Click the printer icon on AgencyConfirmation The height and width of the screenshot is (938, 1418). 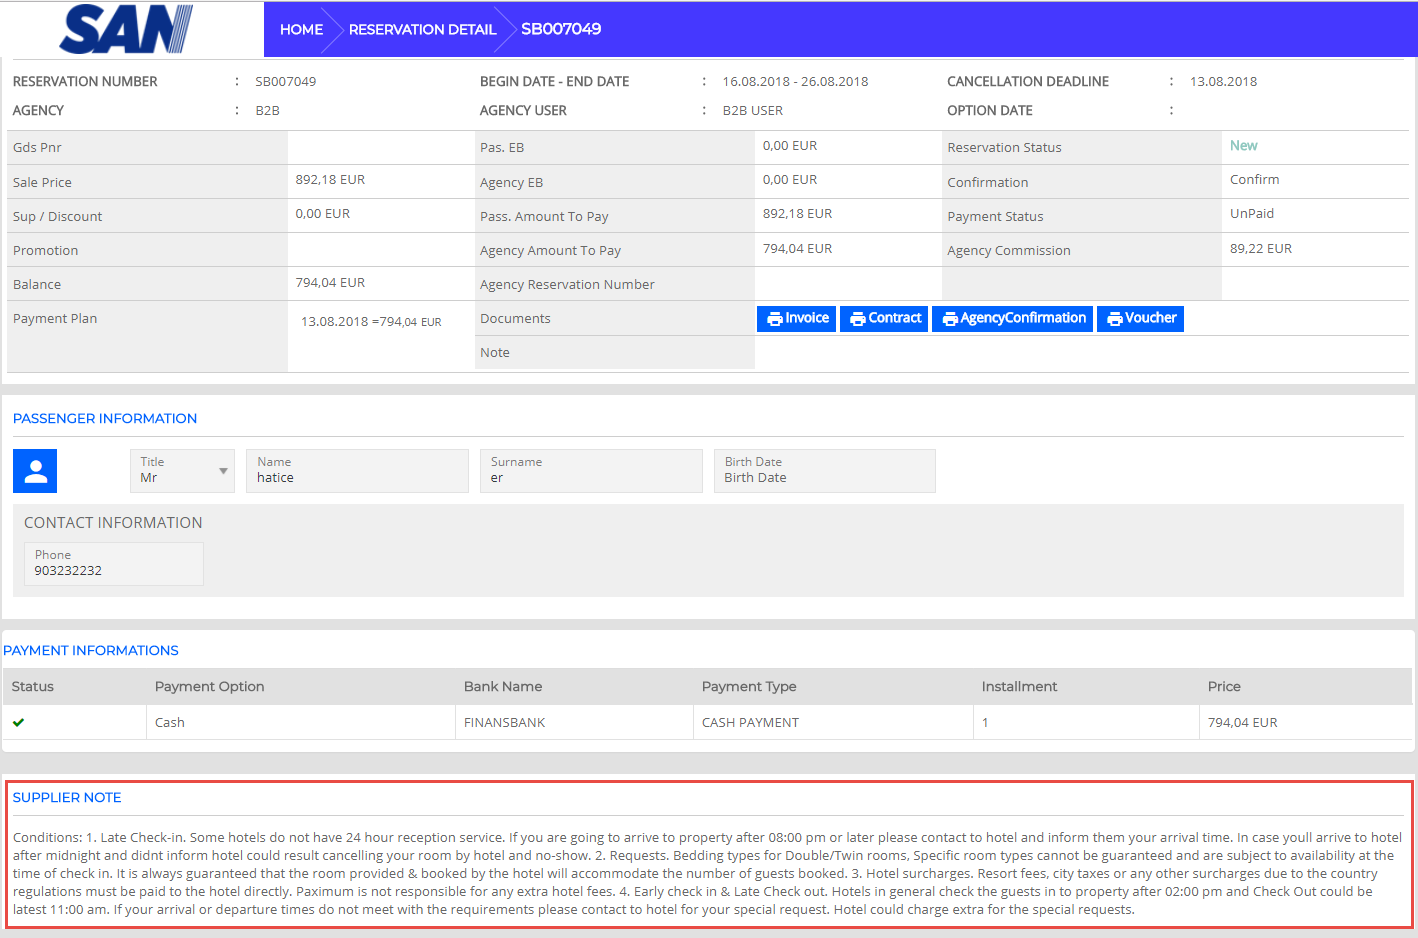[x=949, y=319]
